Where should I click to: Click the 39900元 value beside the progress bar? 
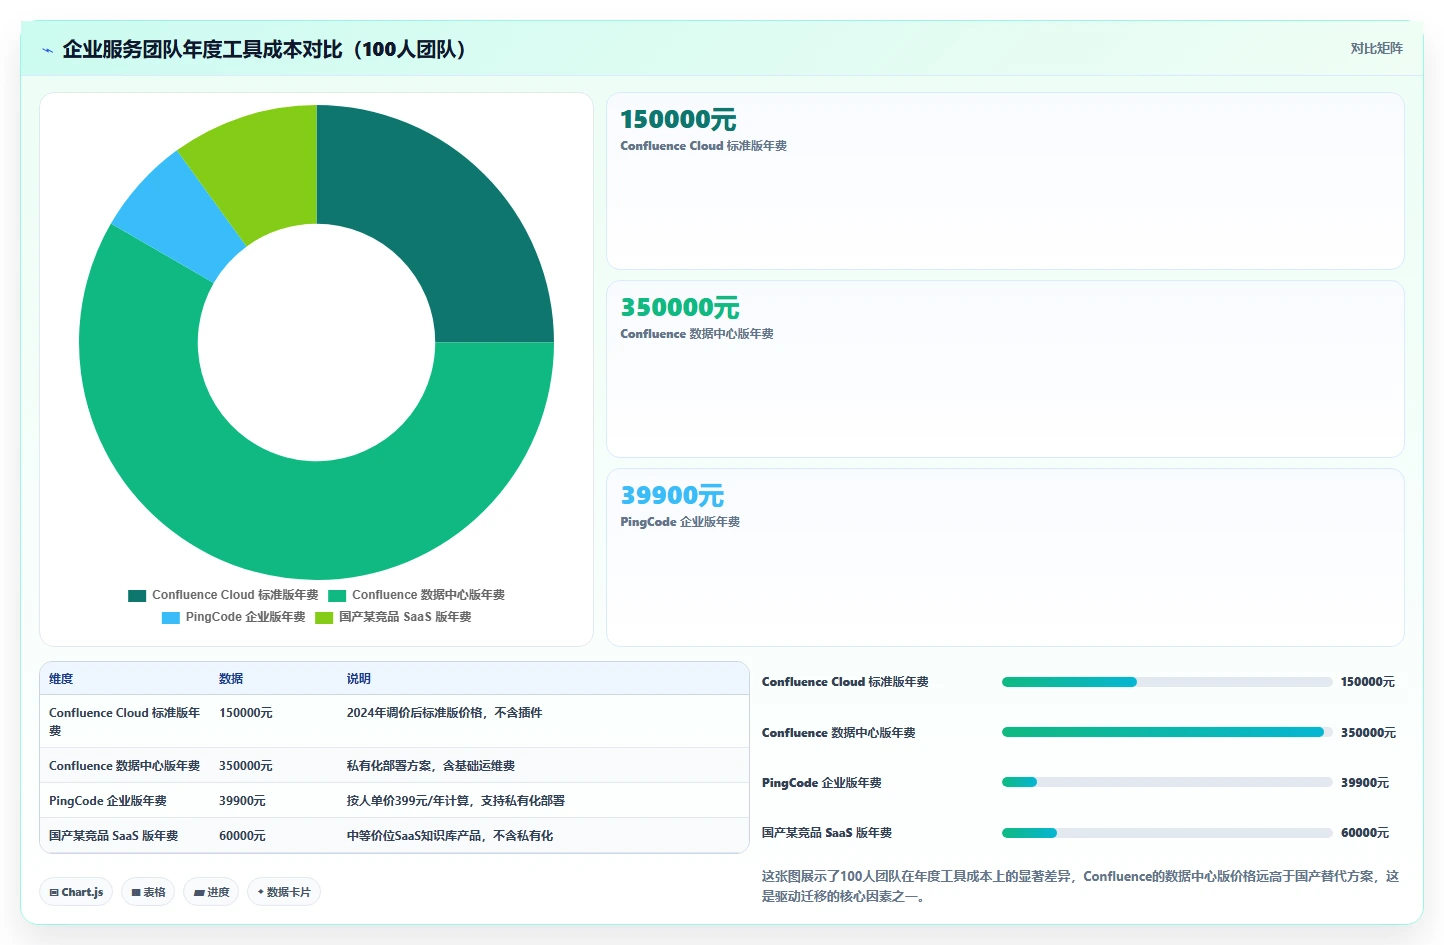1365,783
